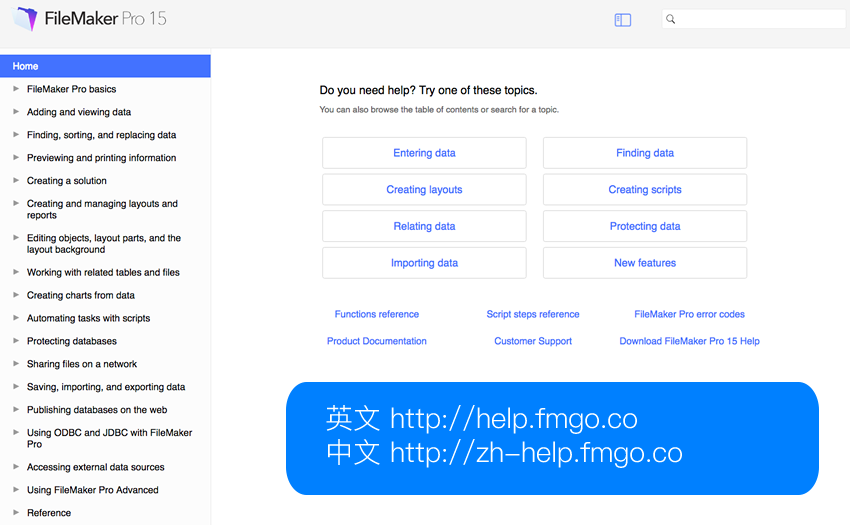Open Working with related tables and files
Viewport: 850px width, 525px height.
click(x=103, y=272)
